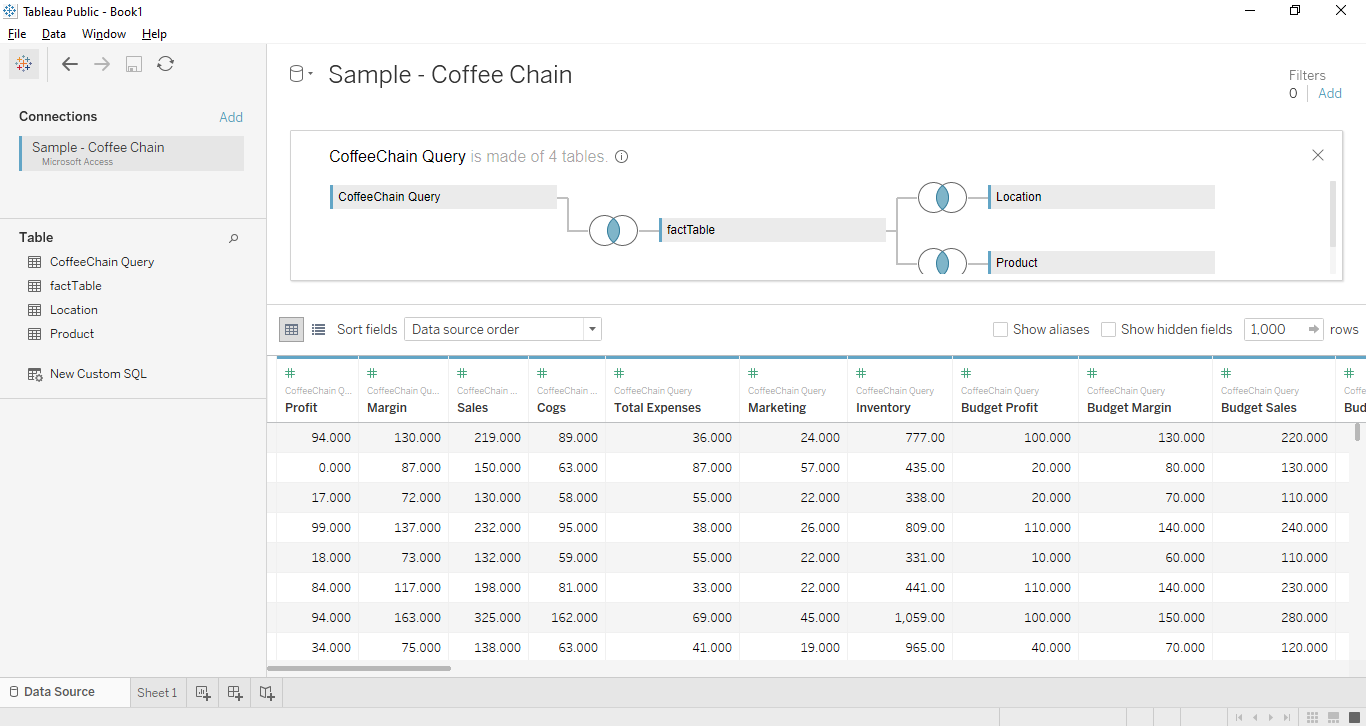Open the join icon for Product table
The height and width of the screenshot is (726, 1366).
pos(942,262)
